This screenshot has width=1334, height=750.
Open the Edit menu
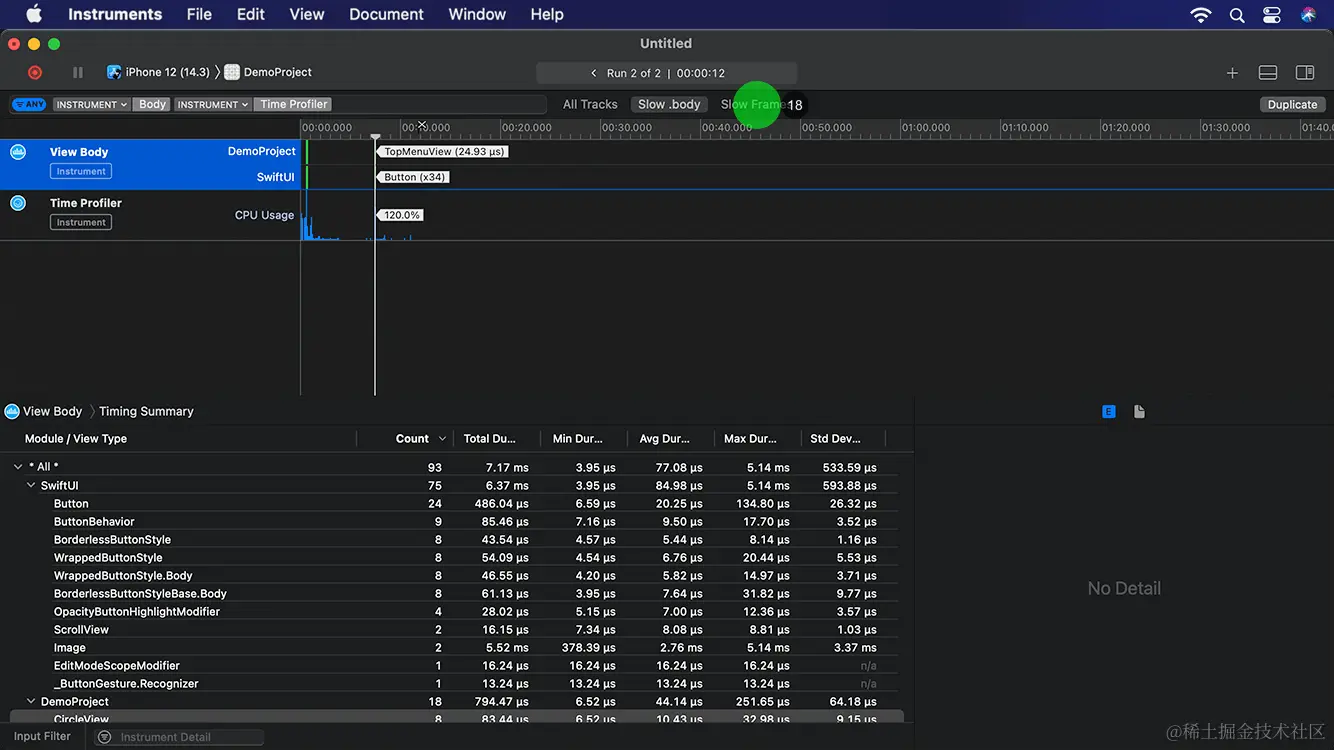pos(251,14)
